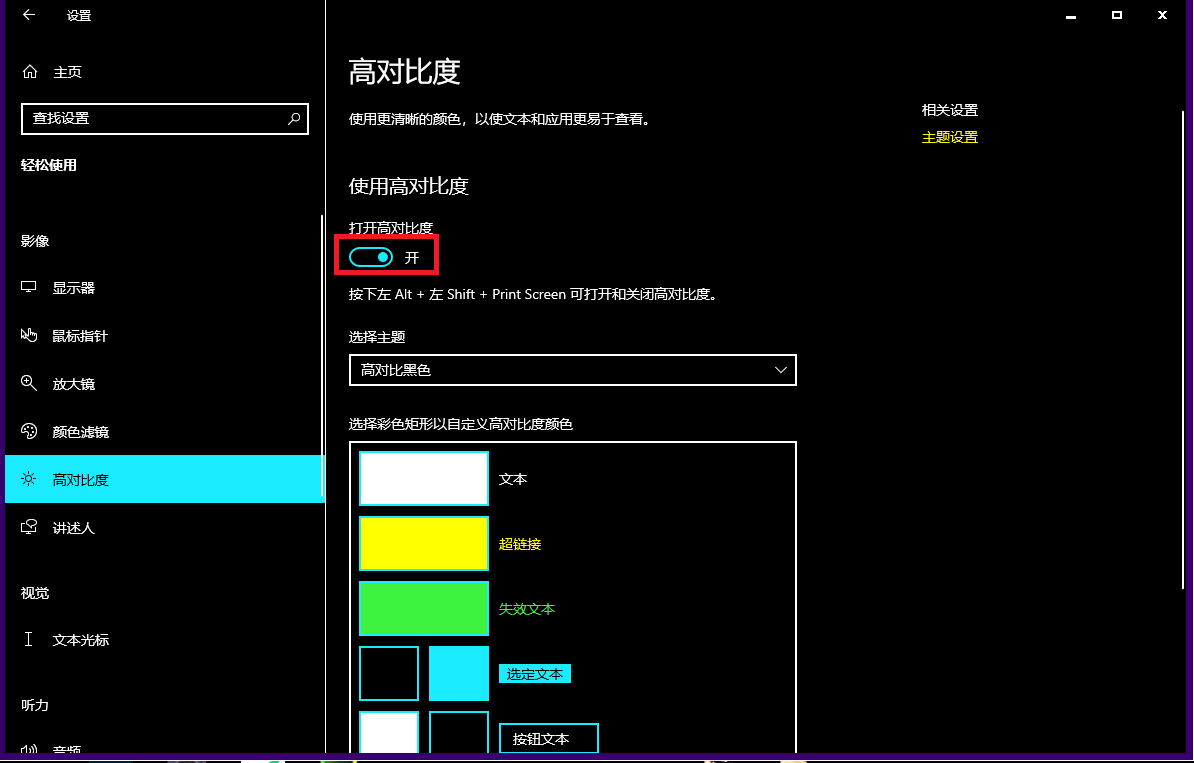
Task: Open 显示器 settings in sidebar
Action: click(73, 287)
